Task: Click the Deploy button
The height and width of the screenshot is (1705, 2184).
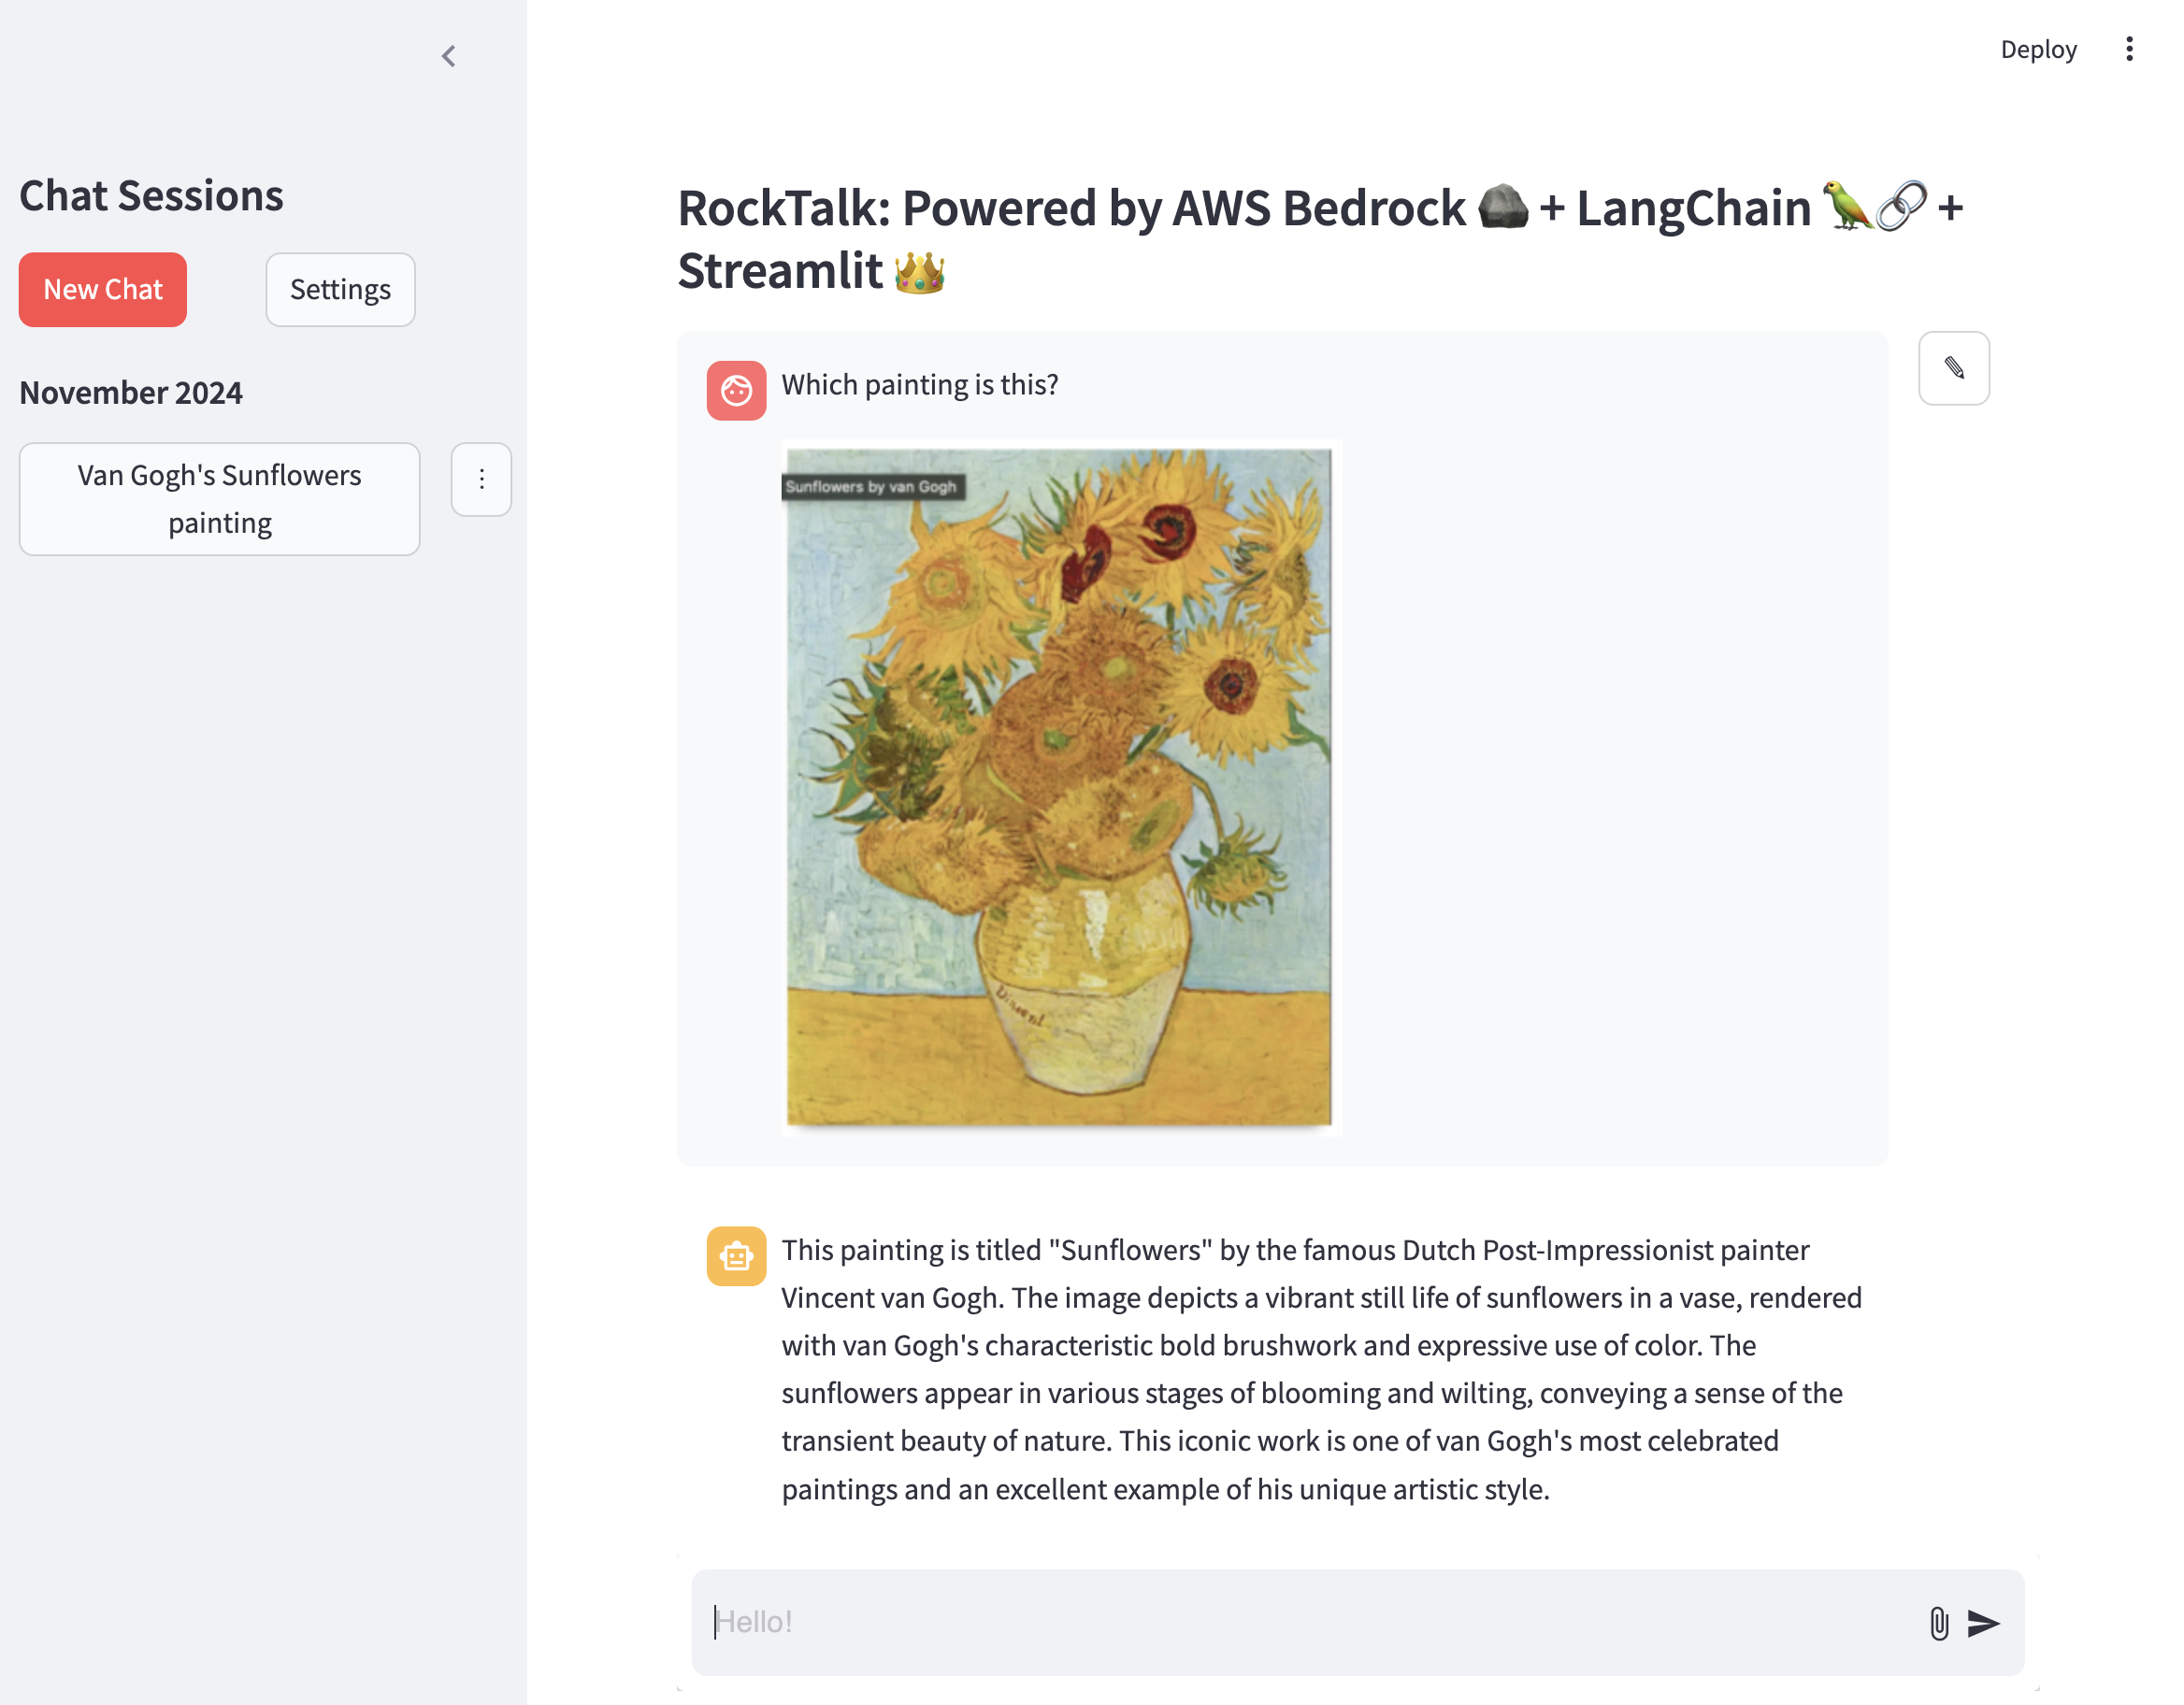Action: tap(2038, 49)
